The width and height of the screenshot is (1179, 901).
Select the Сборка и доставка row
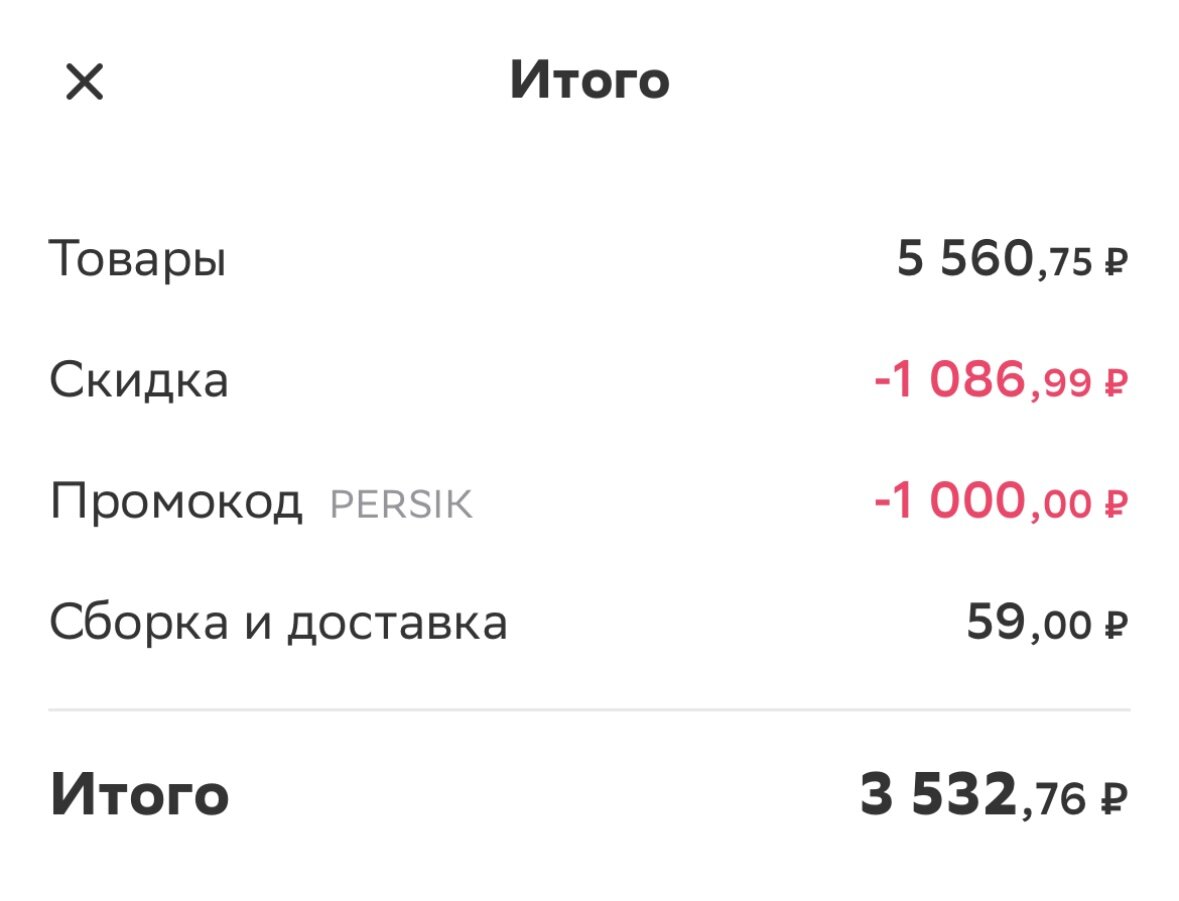click(280, 623)
